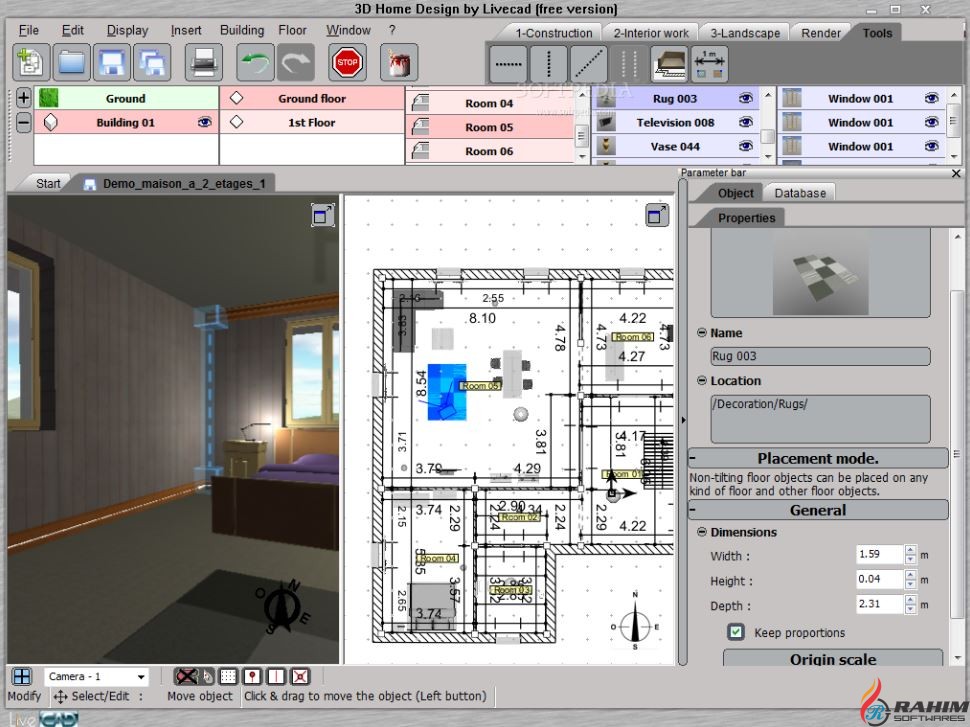This screenshot has width=970, height=727.
Task: Save the project with floppy icon
Action: tap(112, 62)
